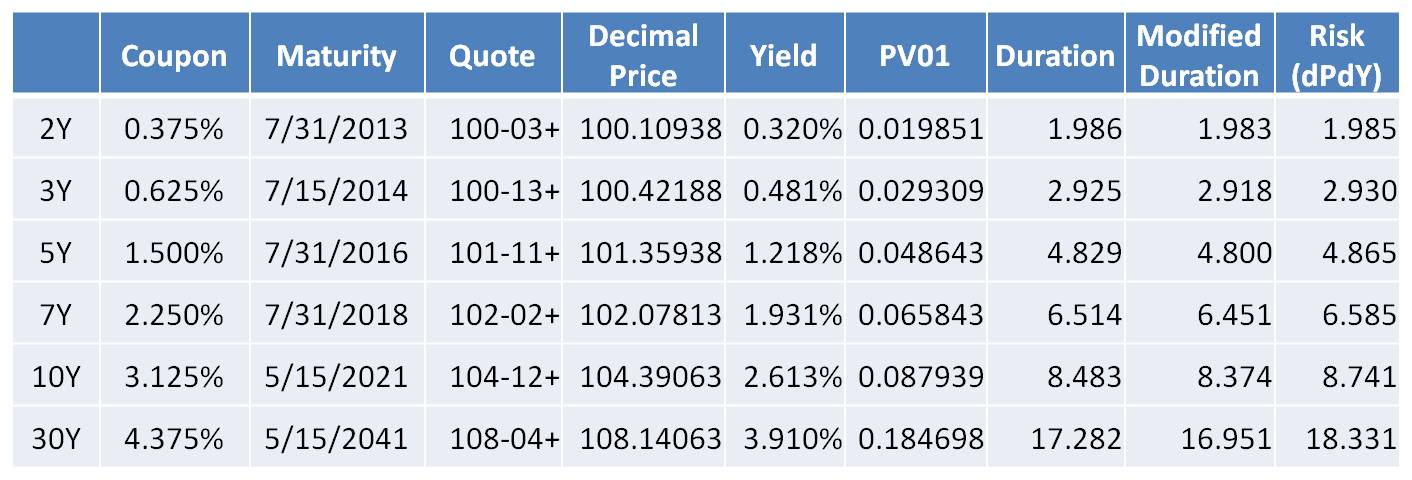Click the Decimal Price header cell

(643, 56)
